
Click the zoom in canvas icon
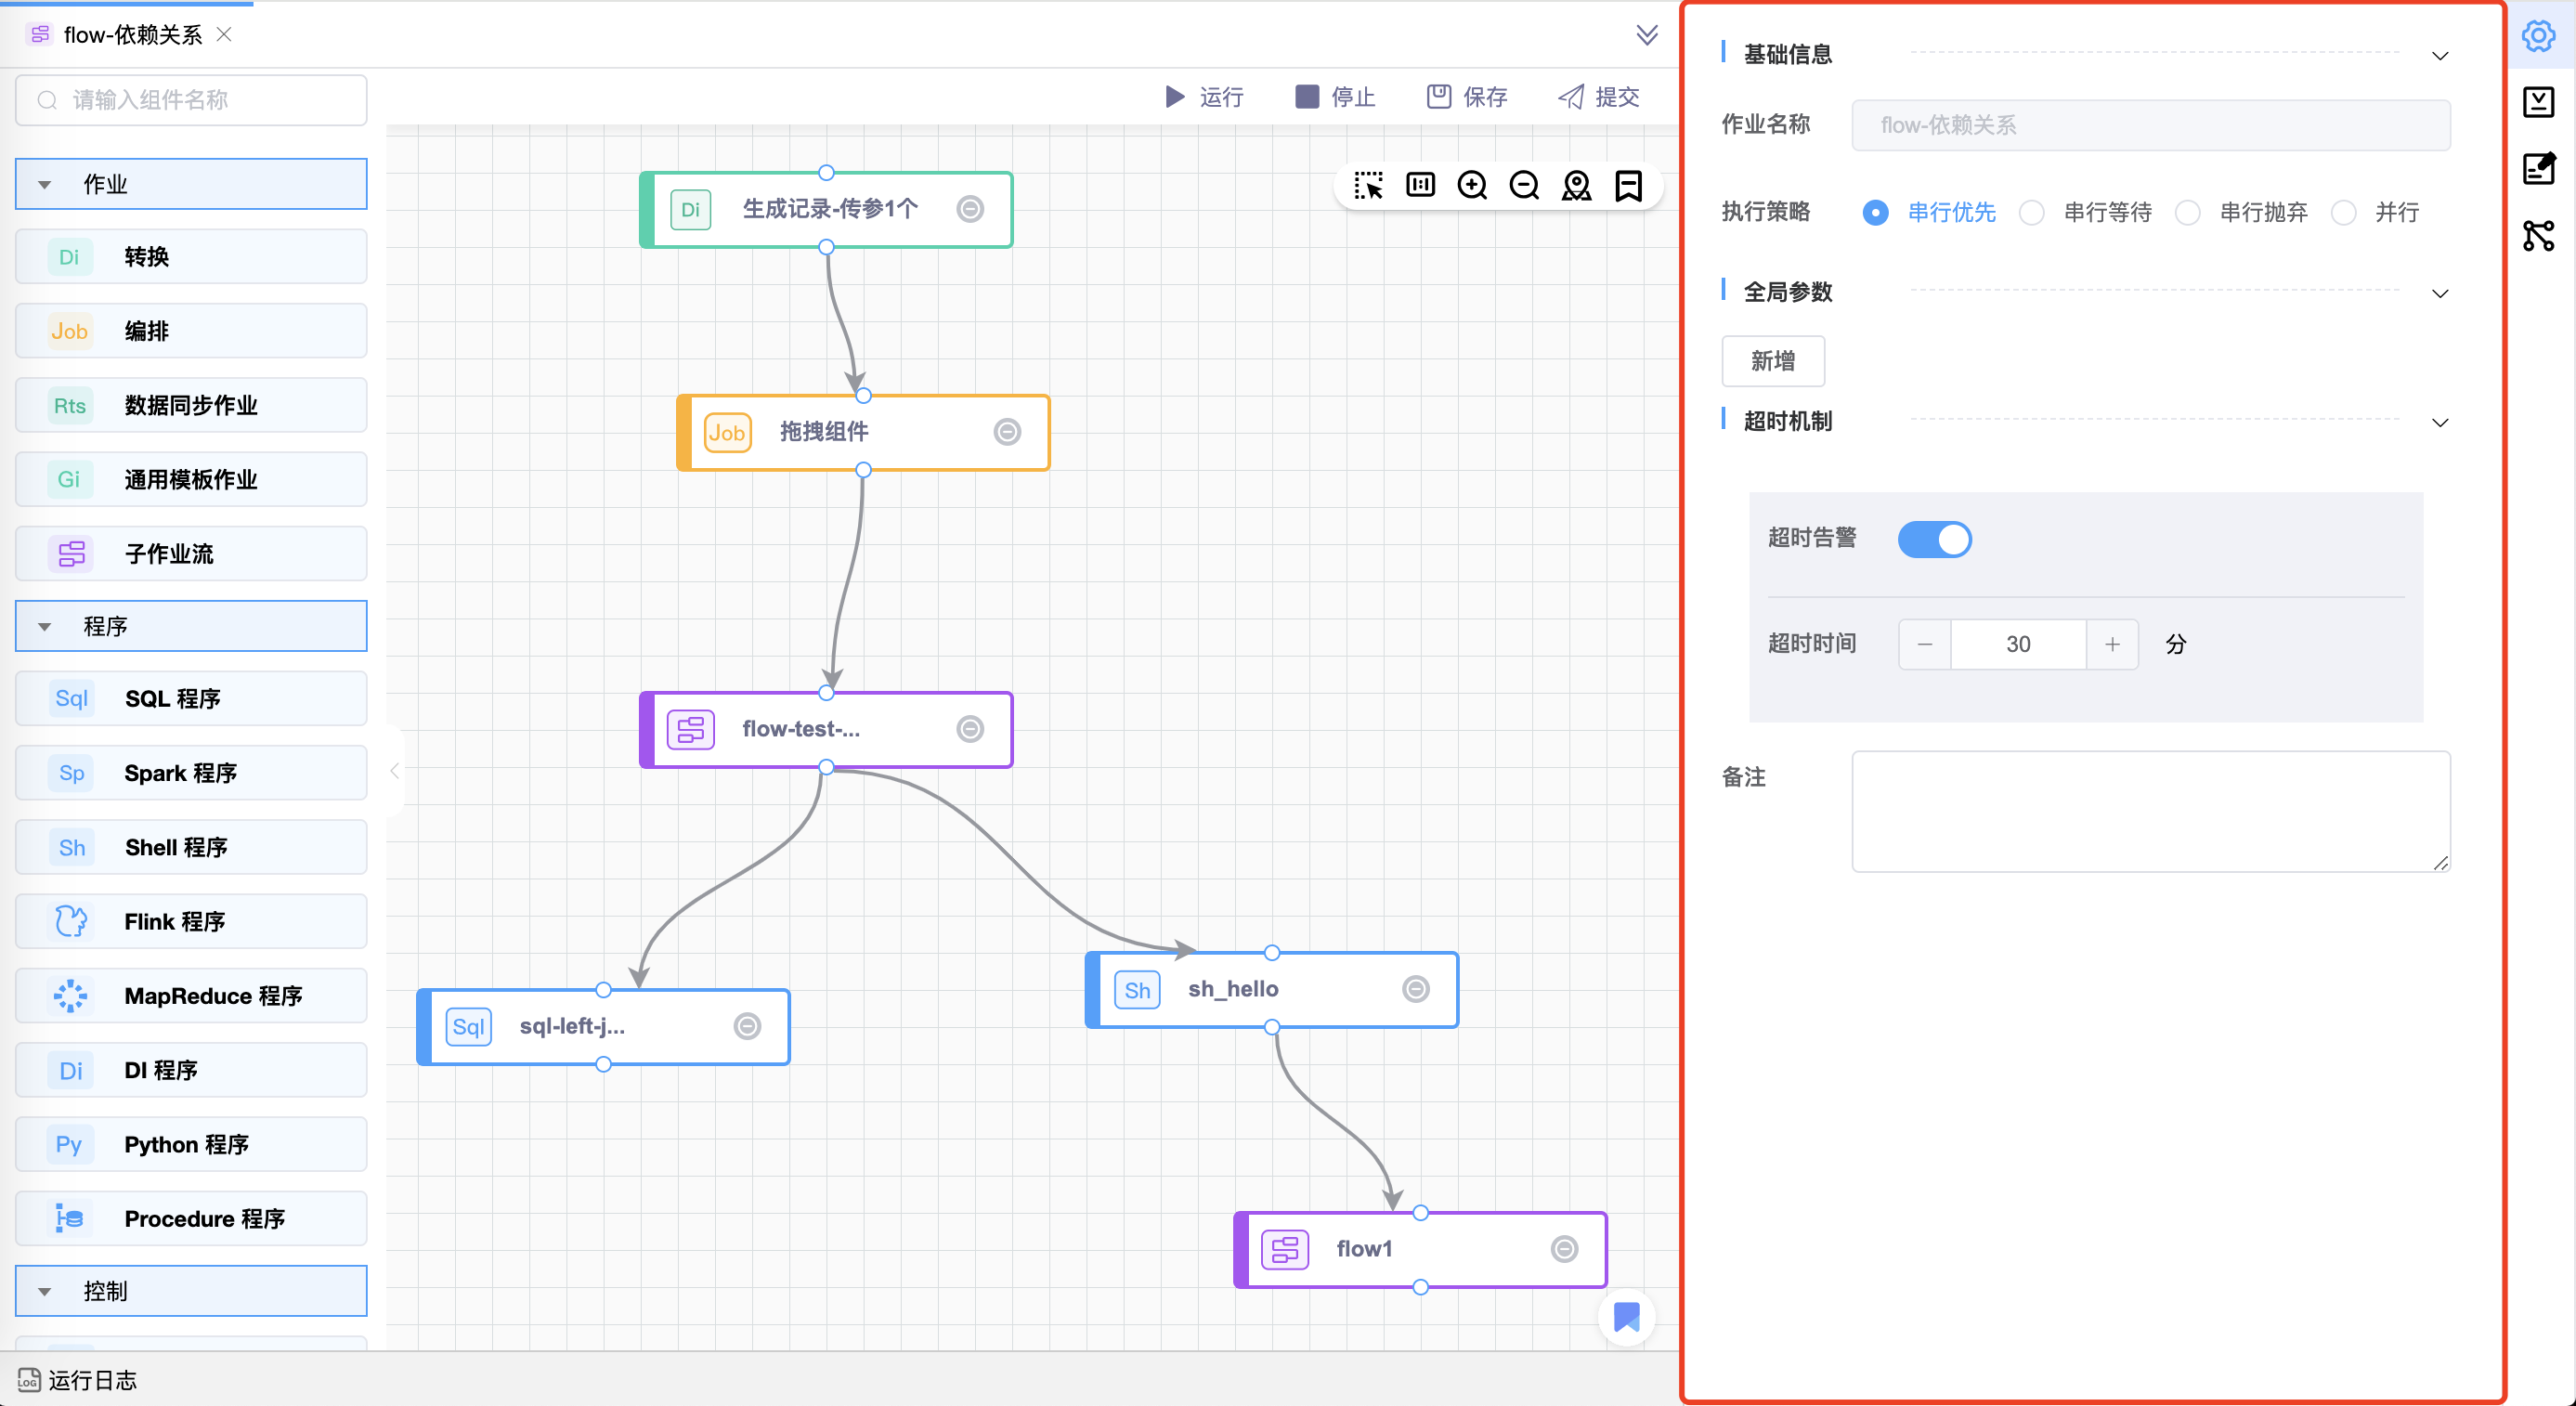(x=1472, y=186)
